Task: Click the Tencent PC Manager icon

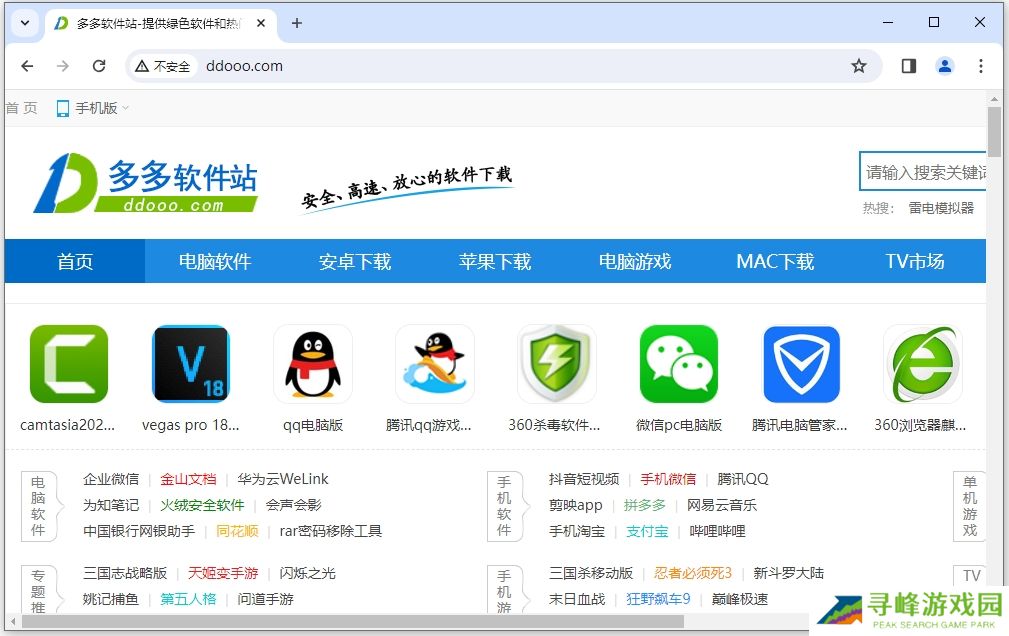Action: [x=801, y=364]
